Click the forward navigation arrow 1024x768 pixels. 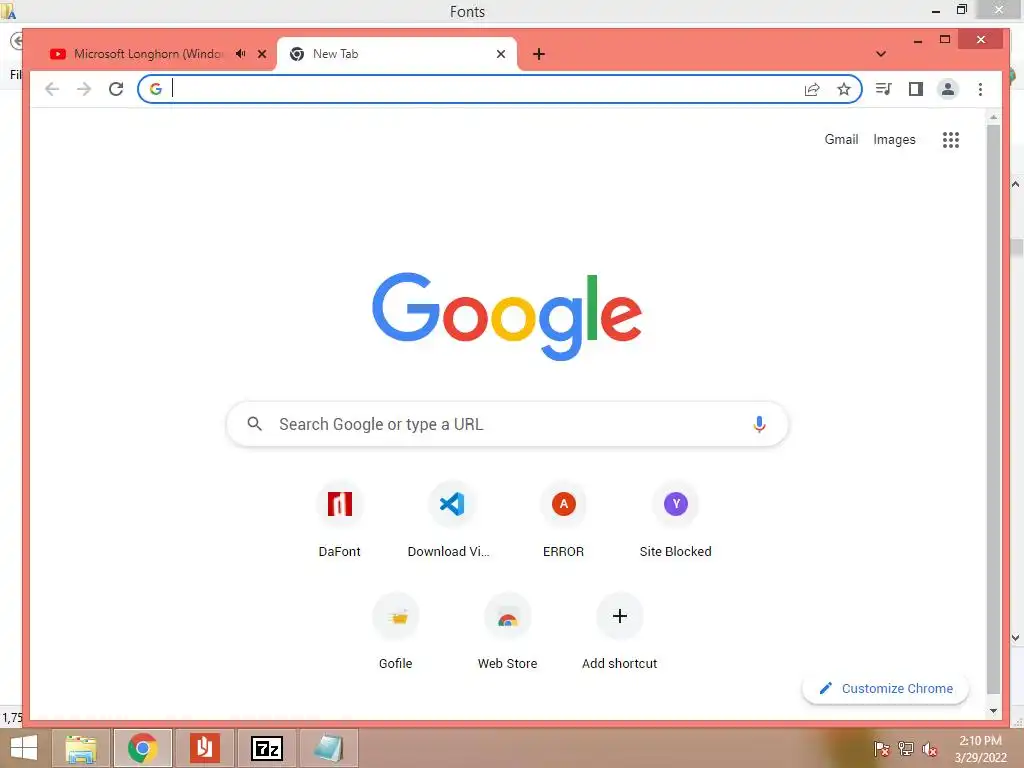(84, 89)
